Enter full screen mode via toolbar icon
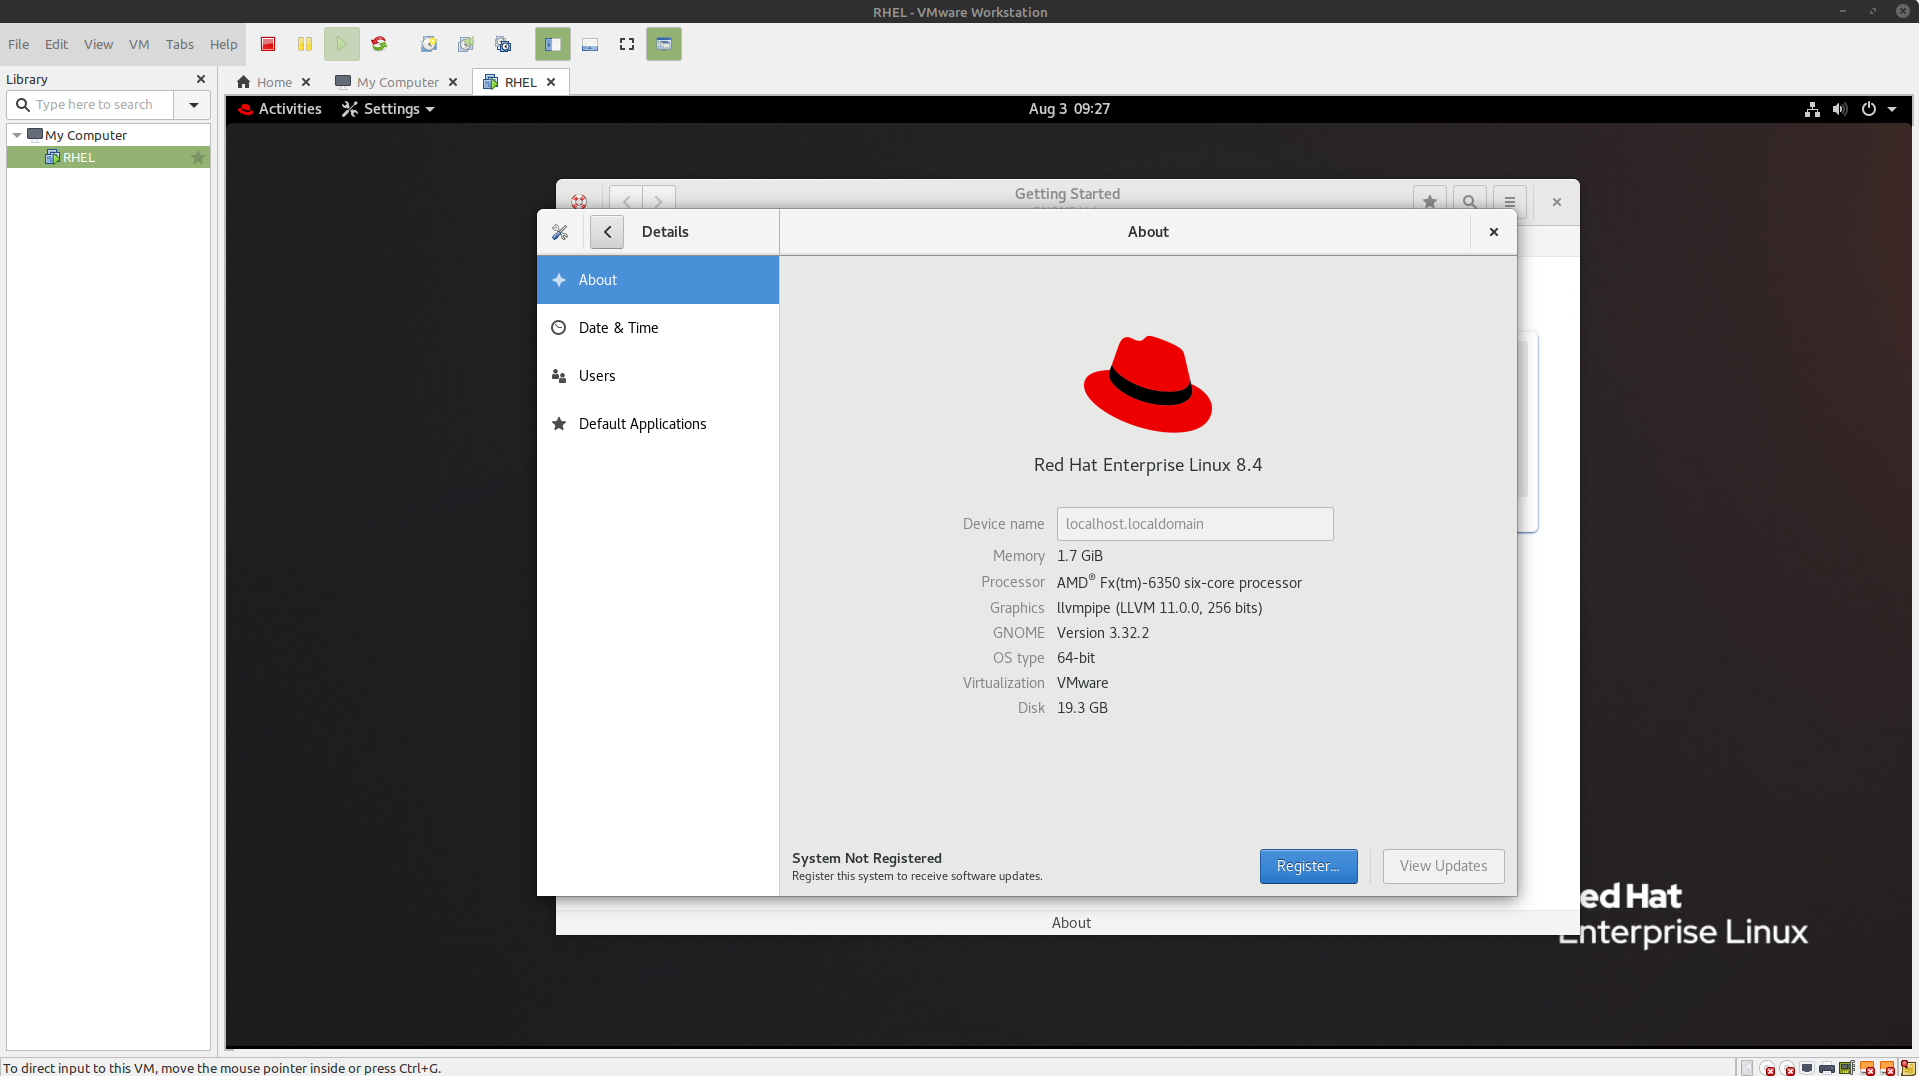Screen dimensions: 1919x1076 click(x=627, y=44)
